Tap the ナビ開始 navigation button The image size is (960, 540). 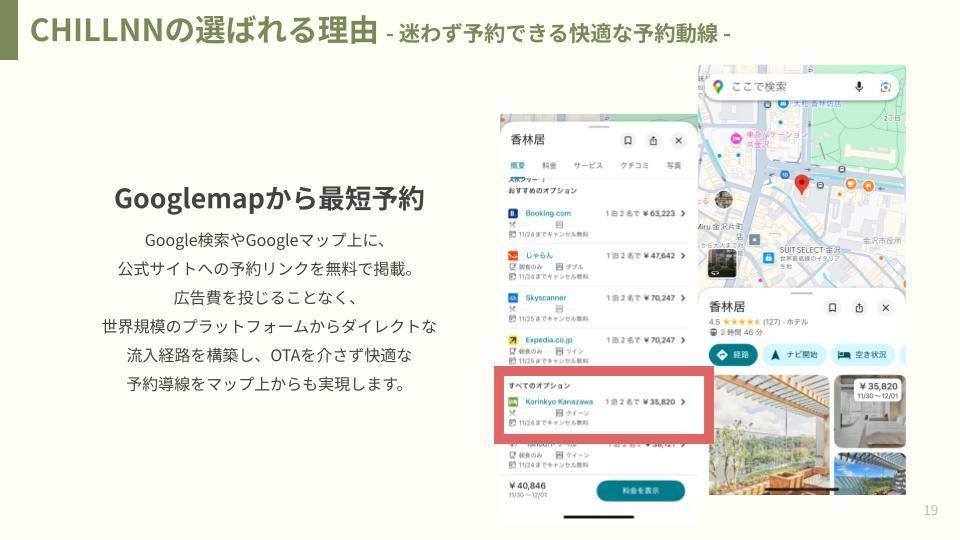click(793, 354)
